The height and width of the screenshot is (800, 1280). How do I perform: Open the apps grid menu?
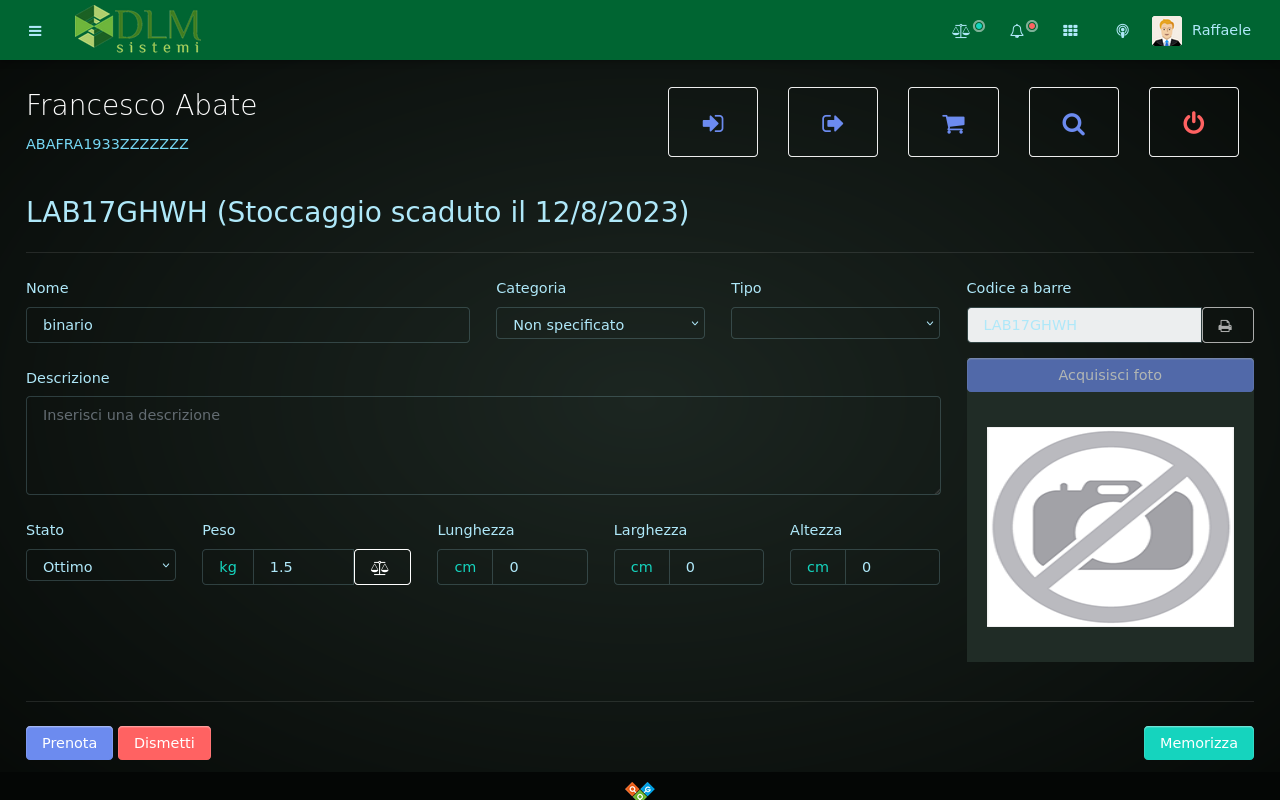(1070, 31)
